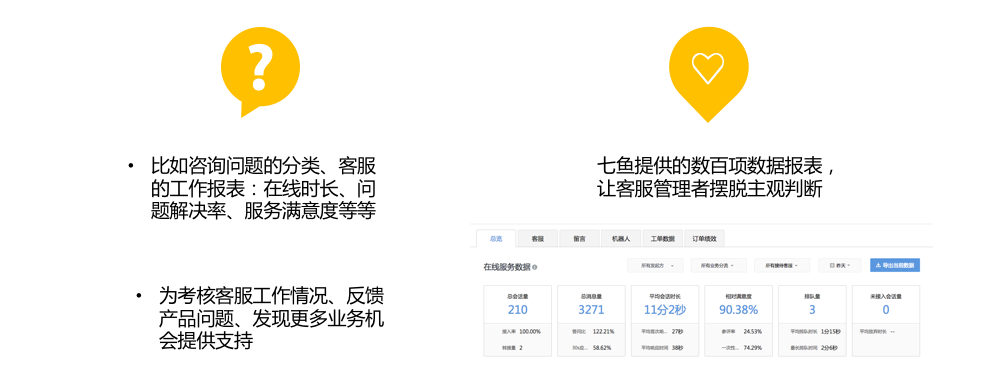Click the 未接入会话量 value 0
The image size is (1000, 385).
[885, 310]
